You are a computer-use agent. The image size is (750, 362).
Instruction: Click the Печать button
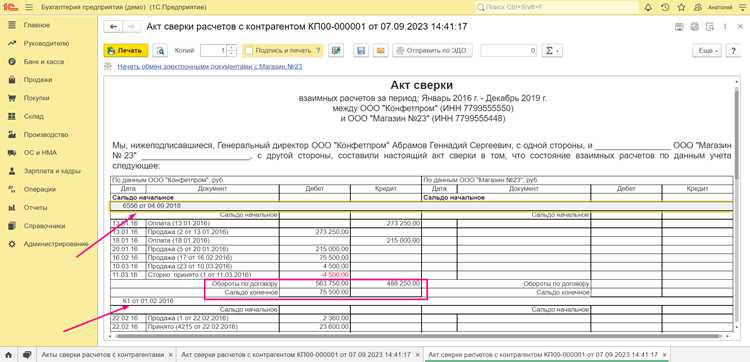[126, 51]
